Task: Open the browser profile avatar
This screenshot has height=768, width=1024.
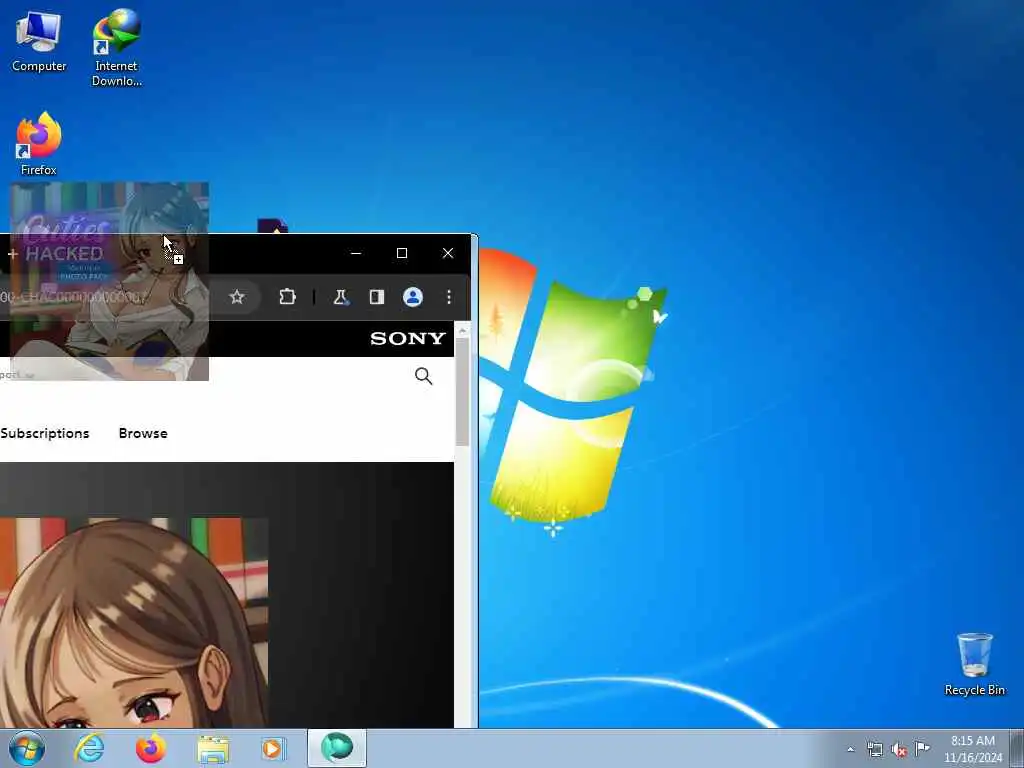Action: [412, 297]
